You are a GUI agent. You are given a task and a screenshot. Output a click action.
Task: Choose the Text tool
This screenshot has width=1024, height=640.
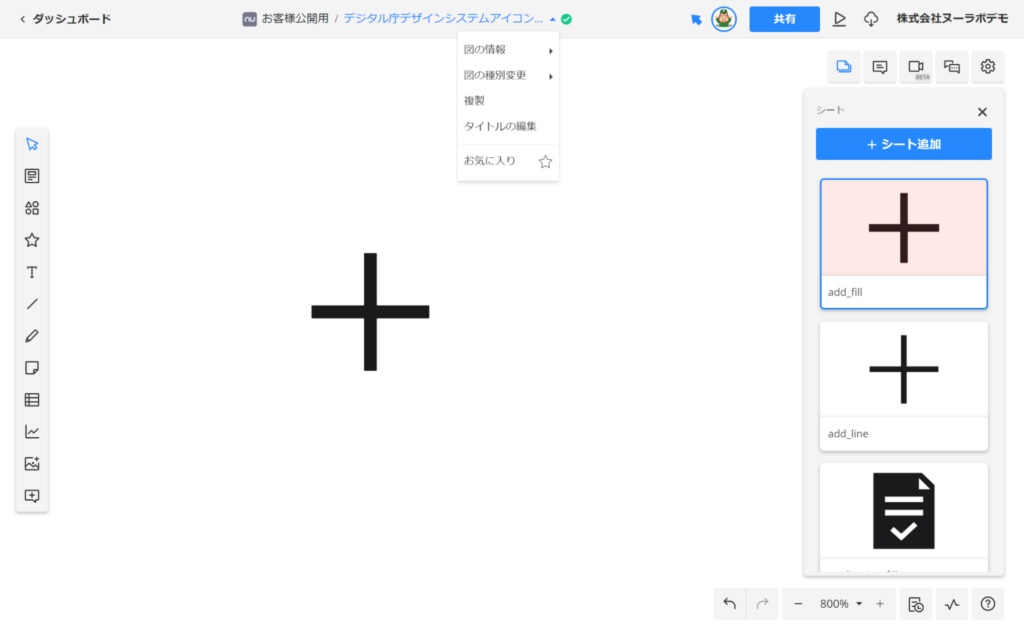point(32,272)
